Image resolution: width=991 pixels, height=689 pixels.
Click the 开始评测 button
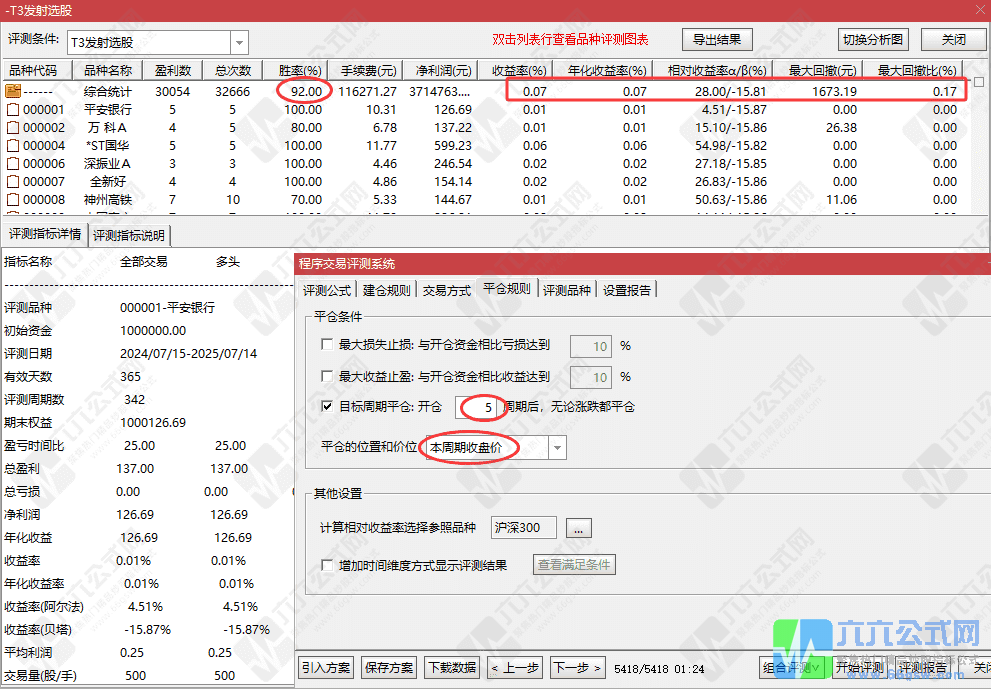(x=860, y=668)
